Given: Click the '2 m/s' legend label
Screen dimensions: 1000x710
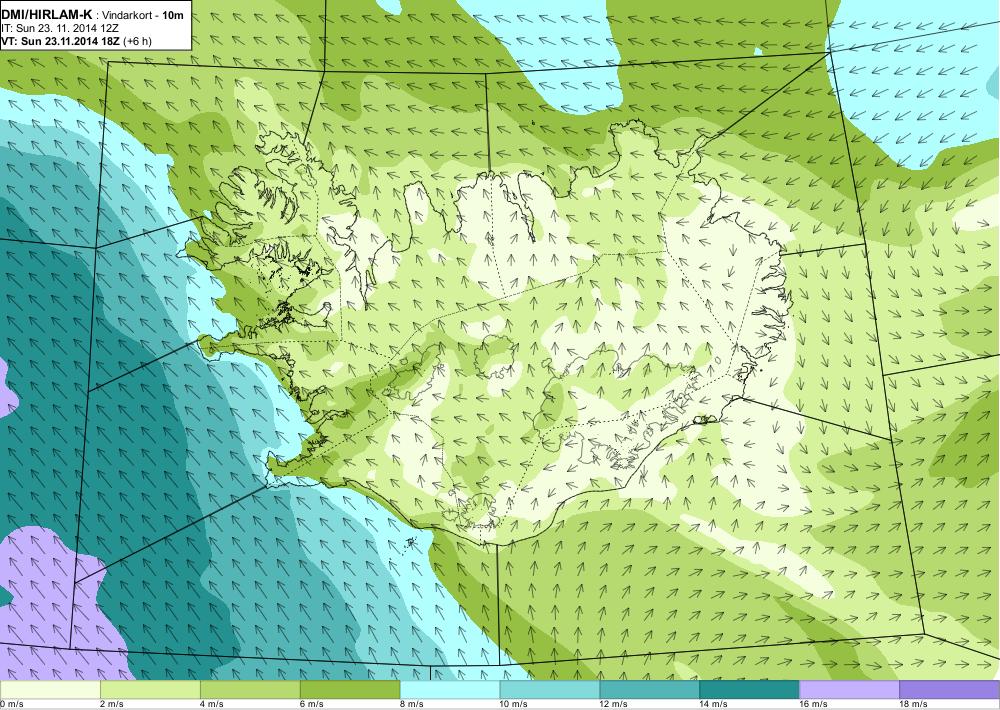Looking at the screenshot, I should coord(112,704).
